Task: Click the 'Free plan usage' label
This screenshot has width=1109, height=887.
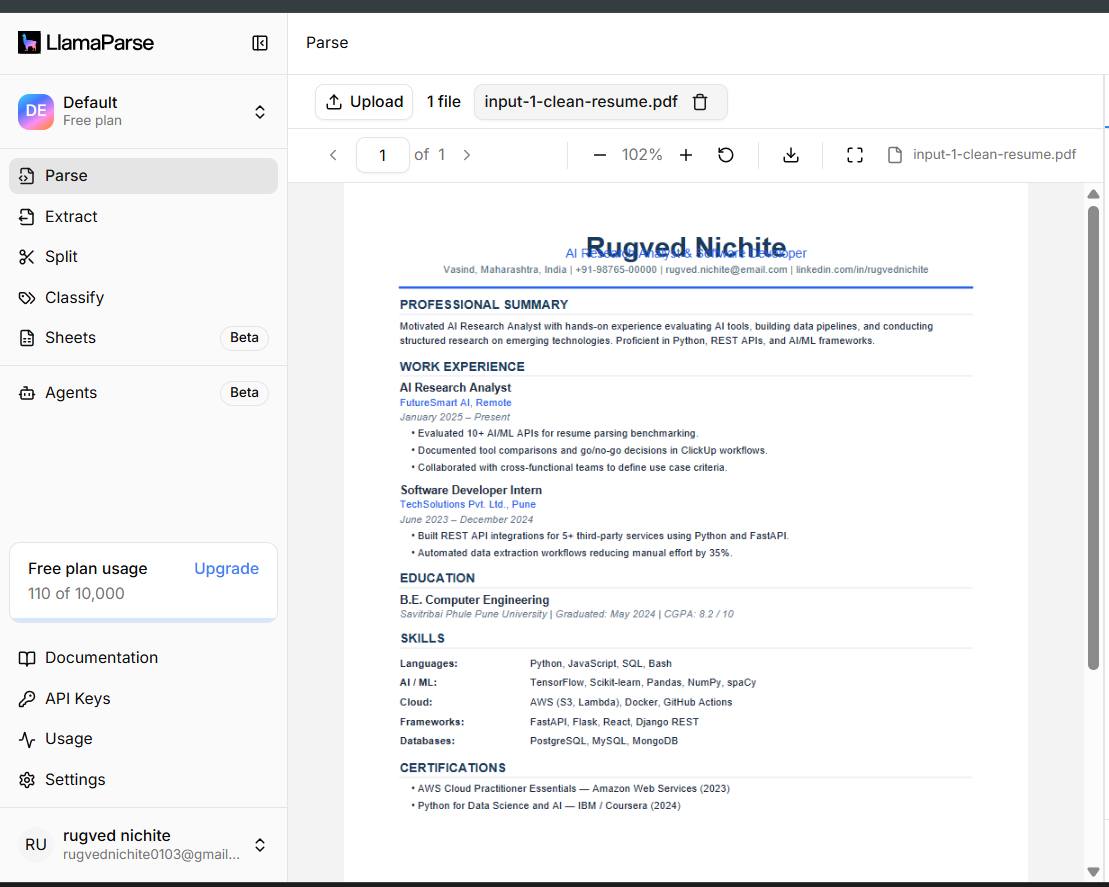Action: click(88, 569)
